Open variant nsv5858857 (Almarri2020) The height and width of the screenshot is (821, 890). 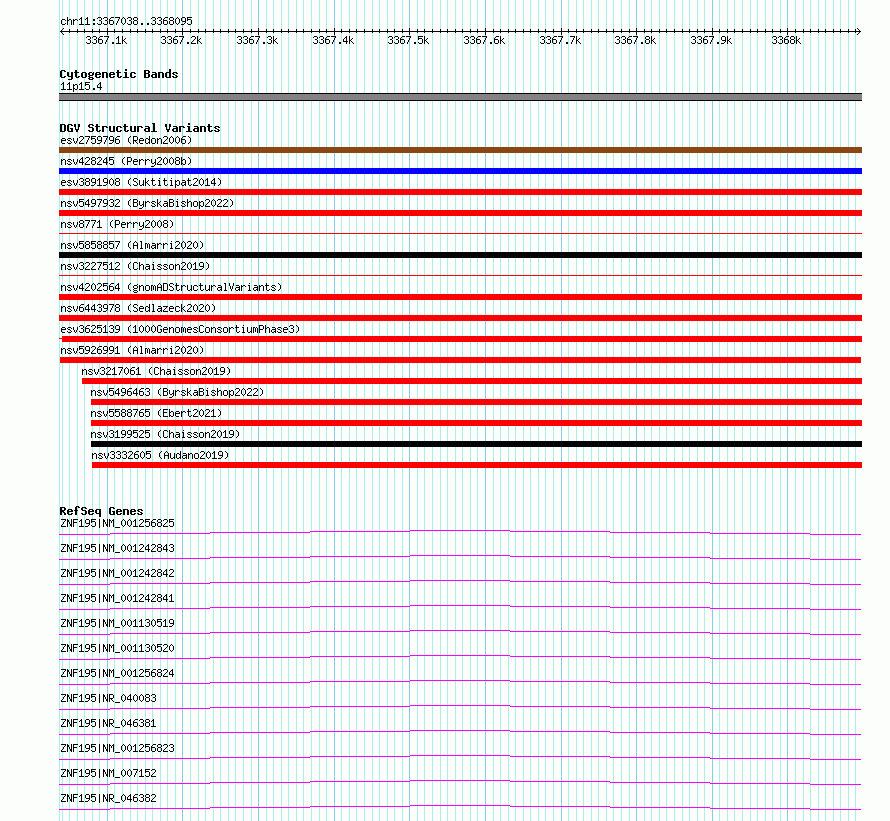pos(132,245)
